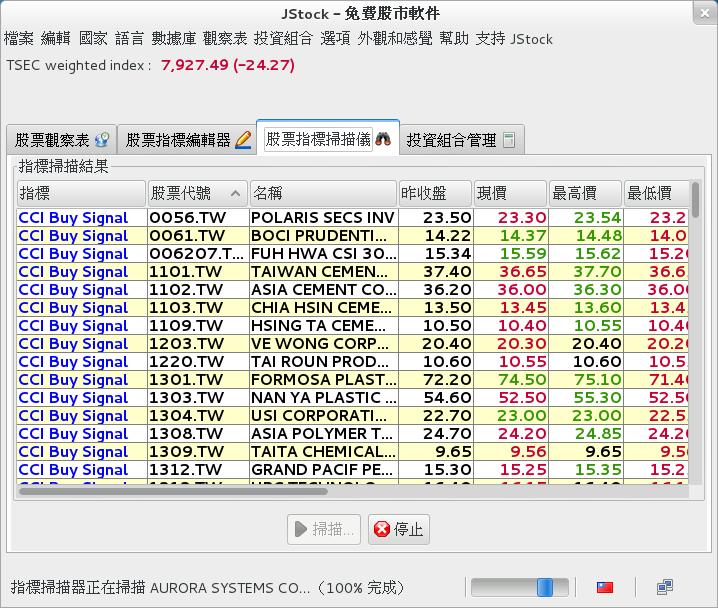The image size is (718, 608).
Task: Click the binoculars icon on scanner tab
Action: point(383,138)
